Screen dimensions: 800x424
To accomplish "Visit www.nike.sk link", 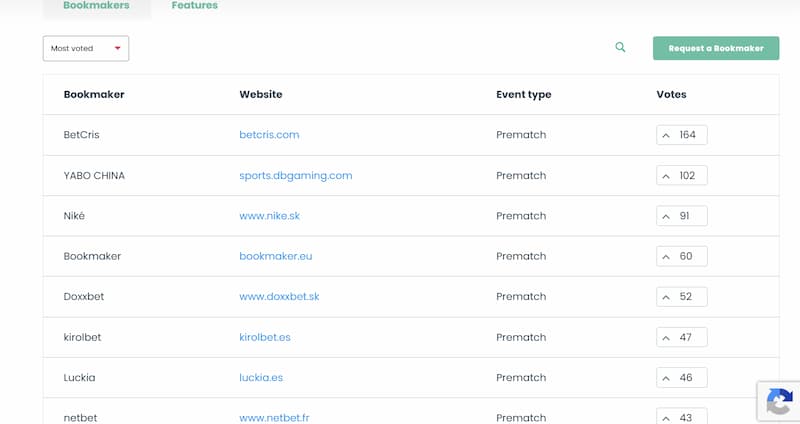I will 269,216.
